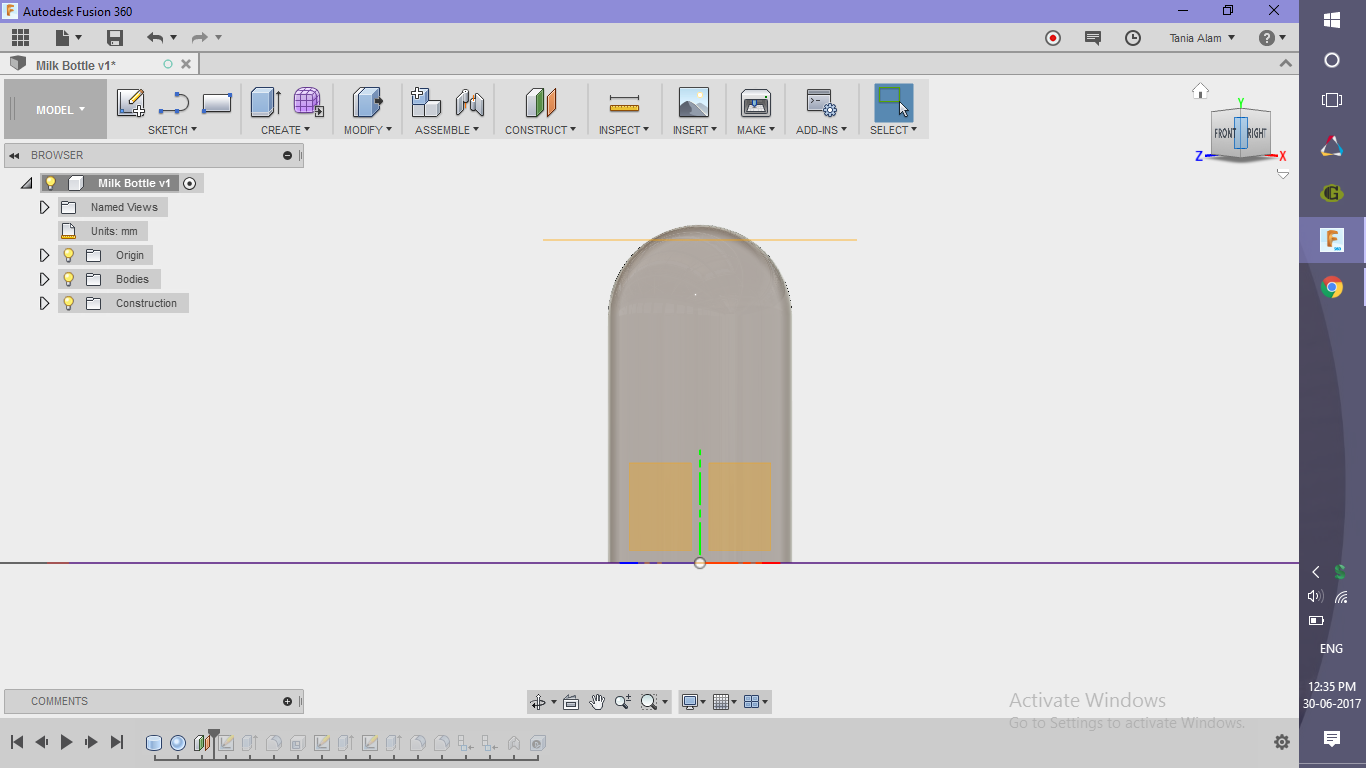The height and width of the screenshot is (768, 1366).
Task: Open Chrome from Windows taskbar
Action: click(x=1332, y=288)
